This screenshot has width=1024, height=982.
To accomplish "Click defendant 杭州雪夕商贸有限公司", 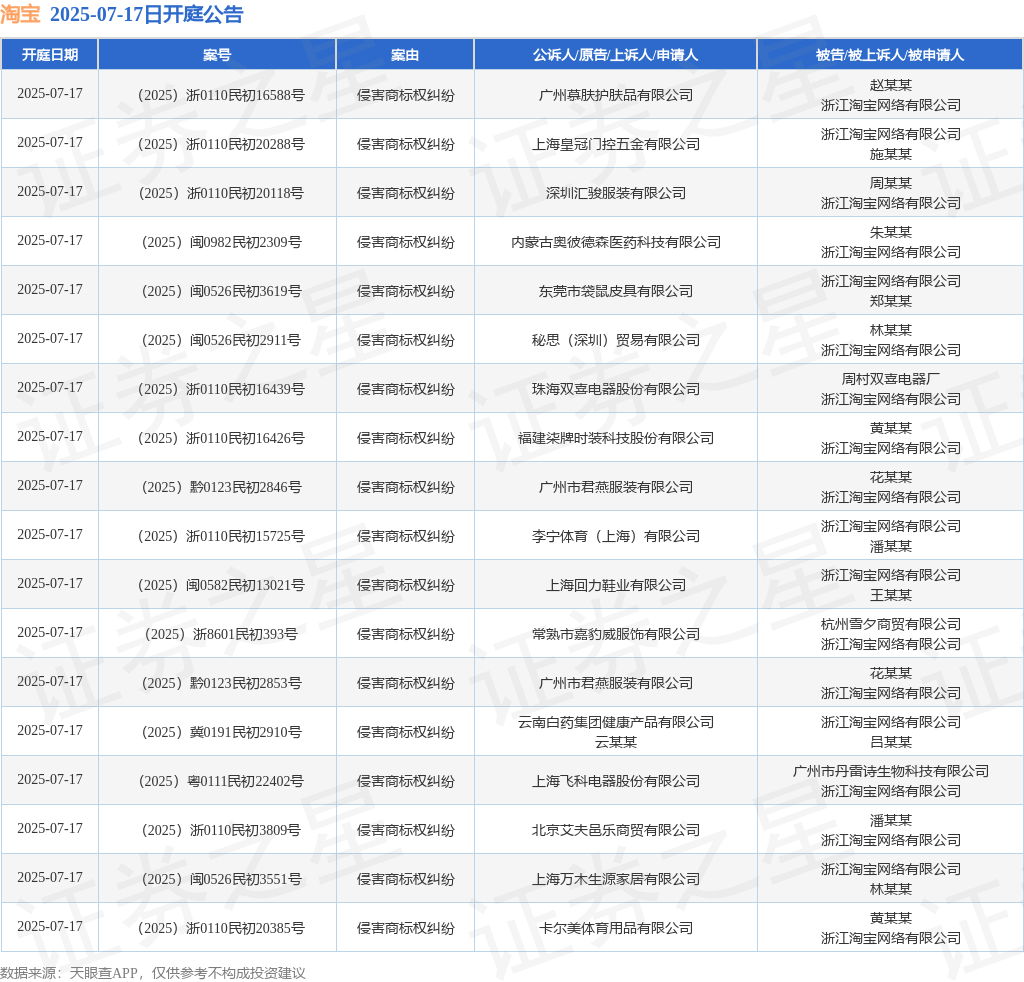I will coord(890,624).
